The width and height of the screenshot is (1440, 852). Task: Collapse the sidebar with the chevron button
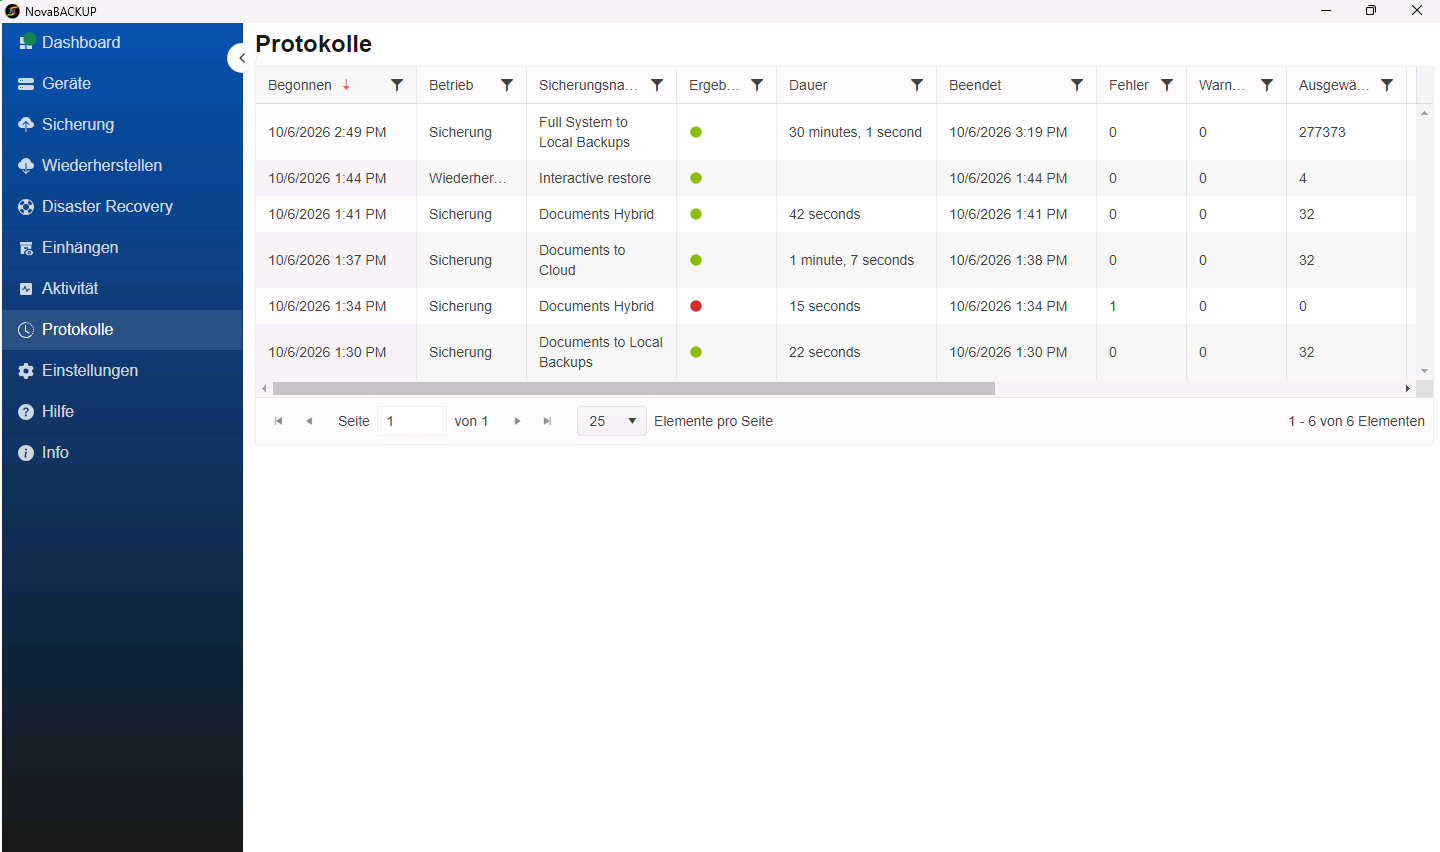241,58
